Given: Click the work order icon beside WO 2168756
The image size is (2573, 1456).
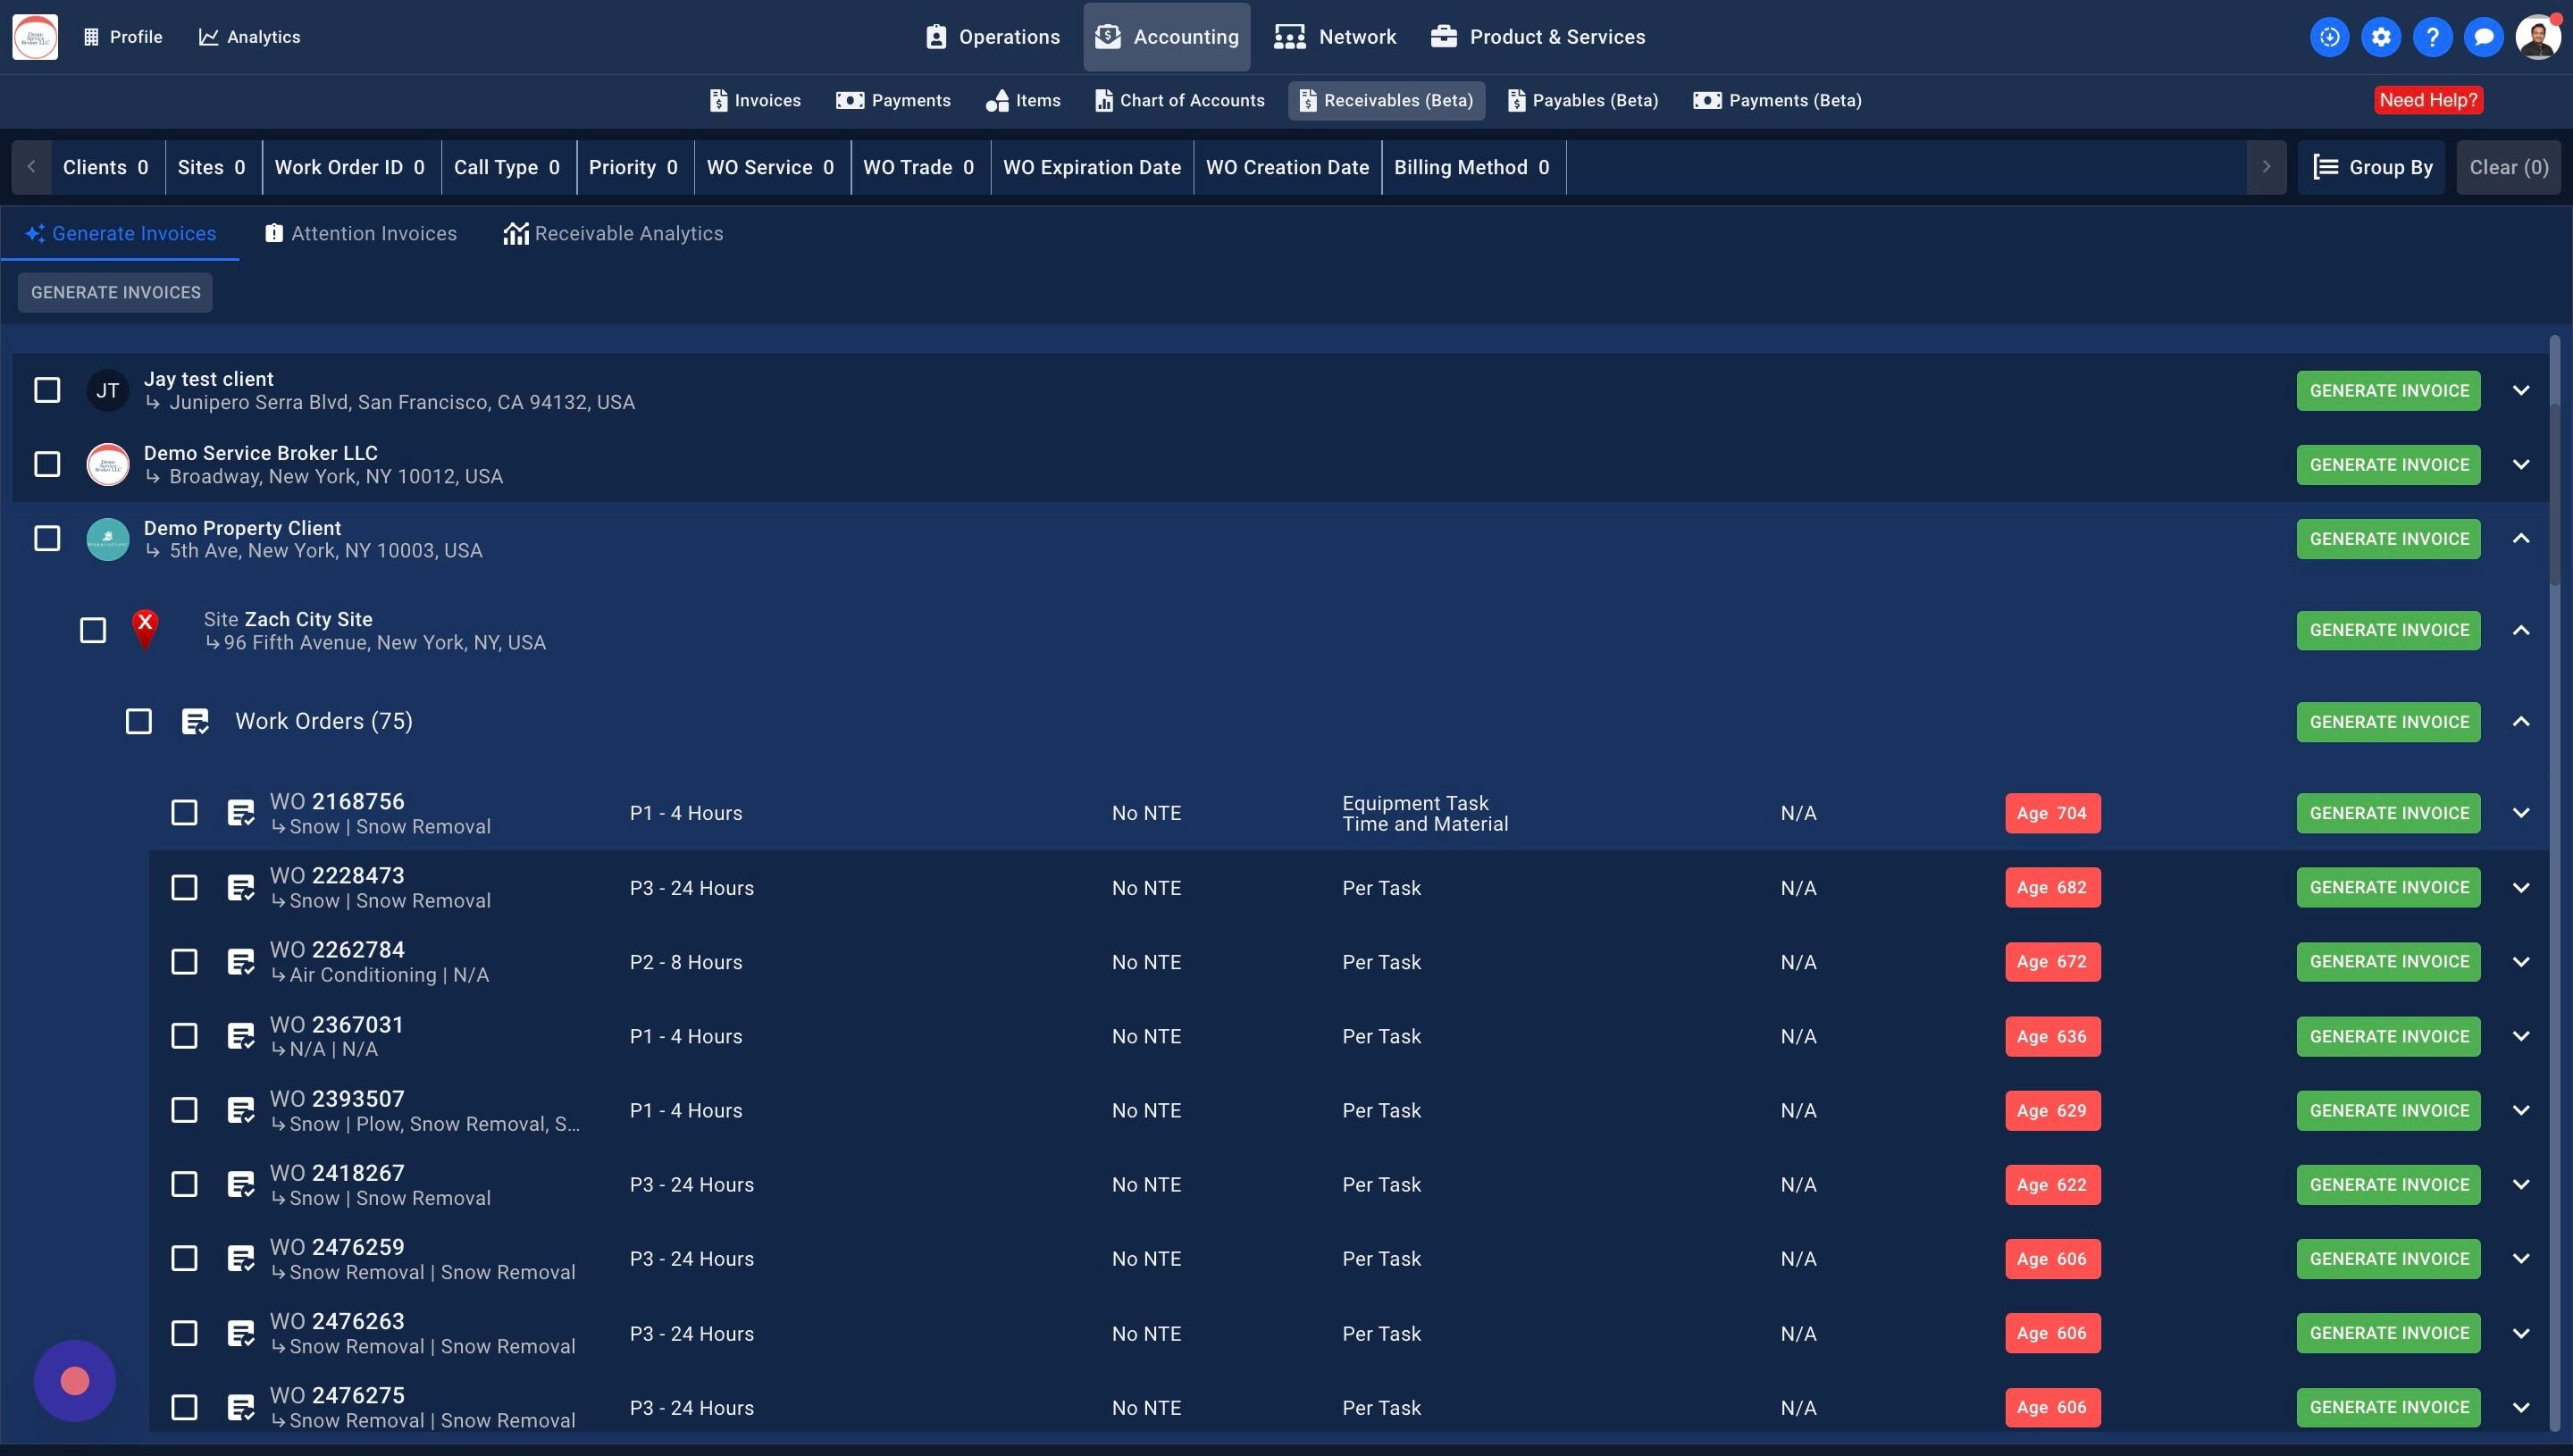Looking at the screenshot, I should (240, 813).
